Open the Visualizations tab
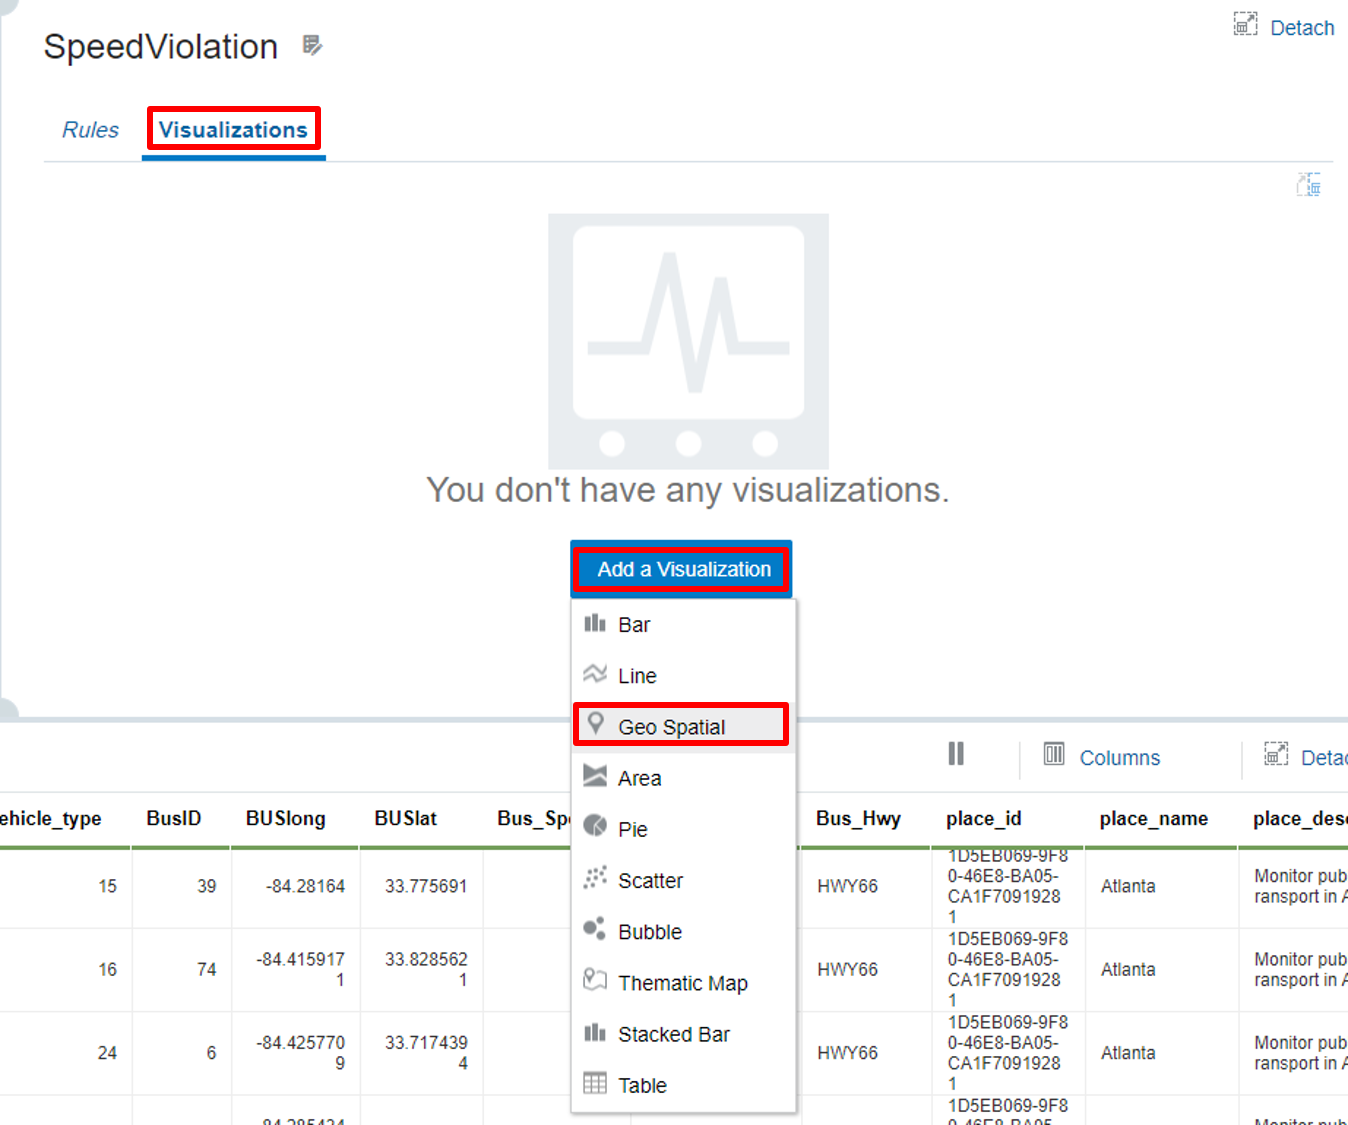Viewport: 1348px width, 1125px height. click(x=233, y=130)
